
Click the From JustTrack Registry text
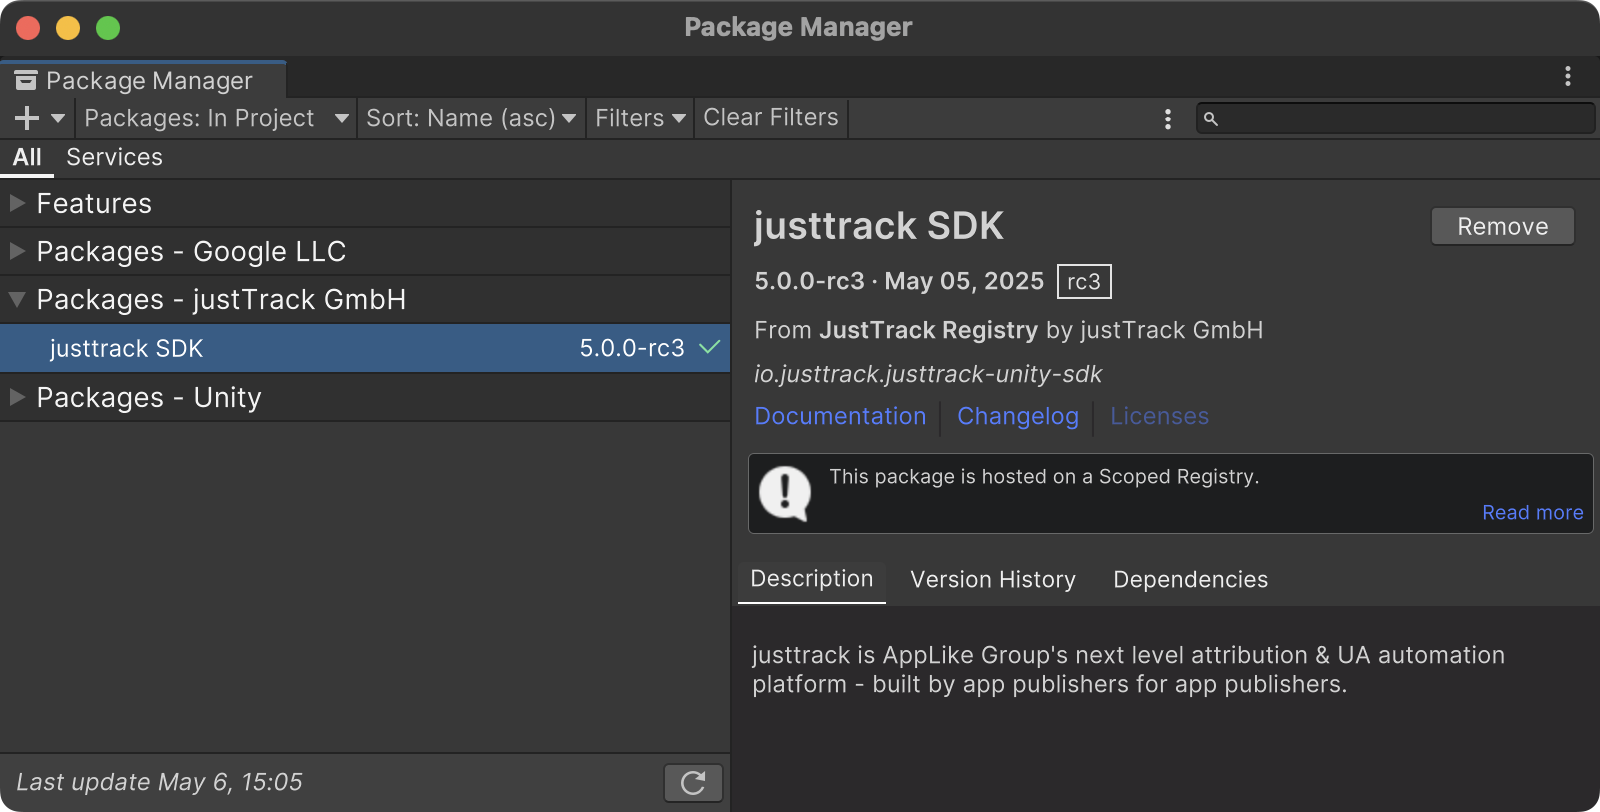click(897, 330)
